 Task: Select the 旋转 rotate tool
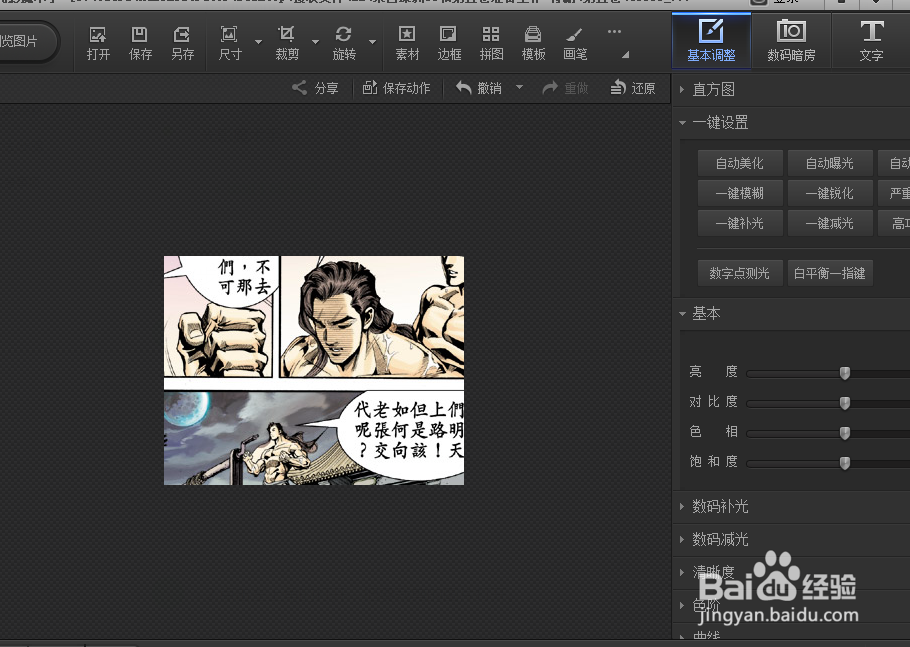[344, 44]
